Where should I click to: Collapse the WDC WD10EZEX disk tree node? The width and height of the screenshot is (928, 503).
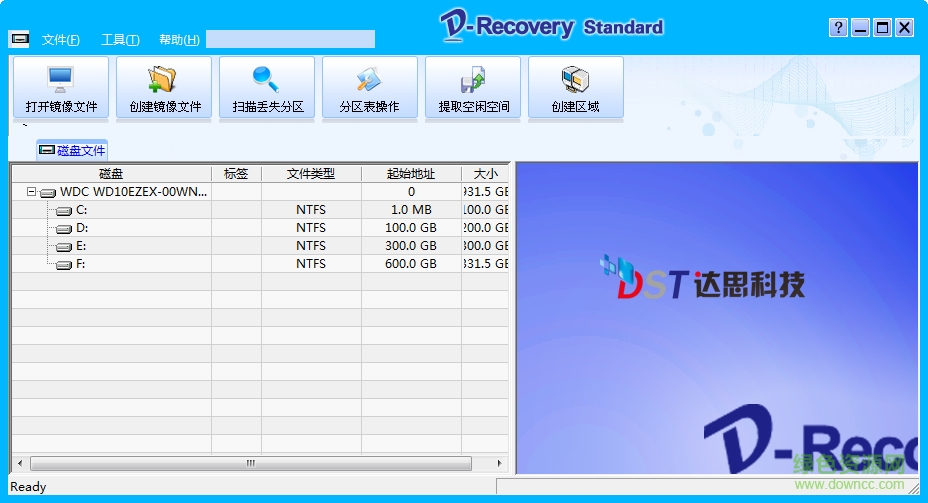coord(32,192)
